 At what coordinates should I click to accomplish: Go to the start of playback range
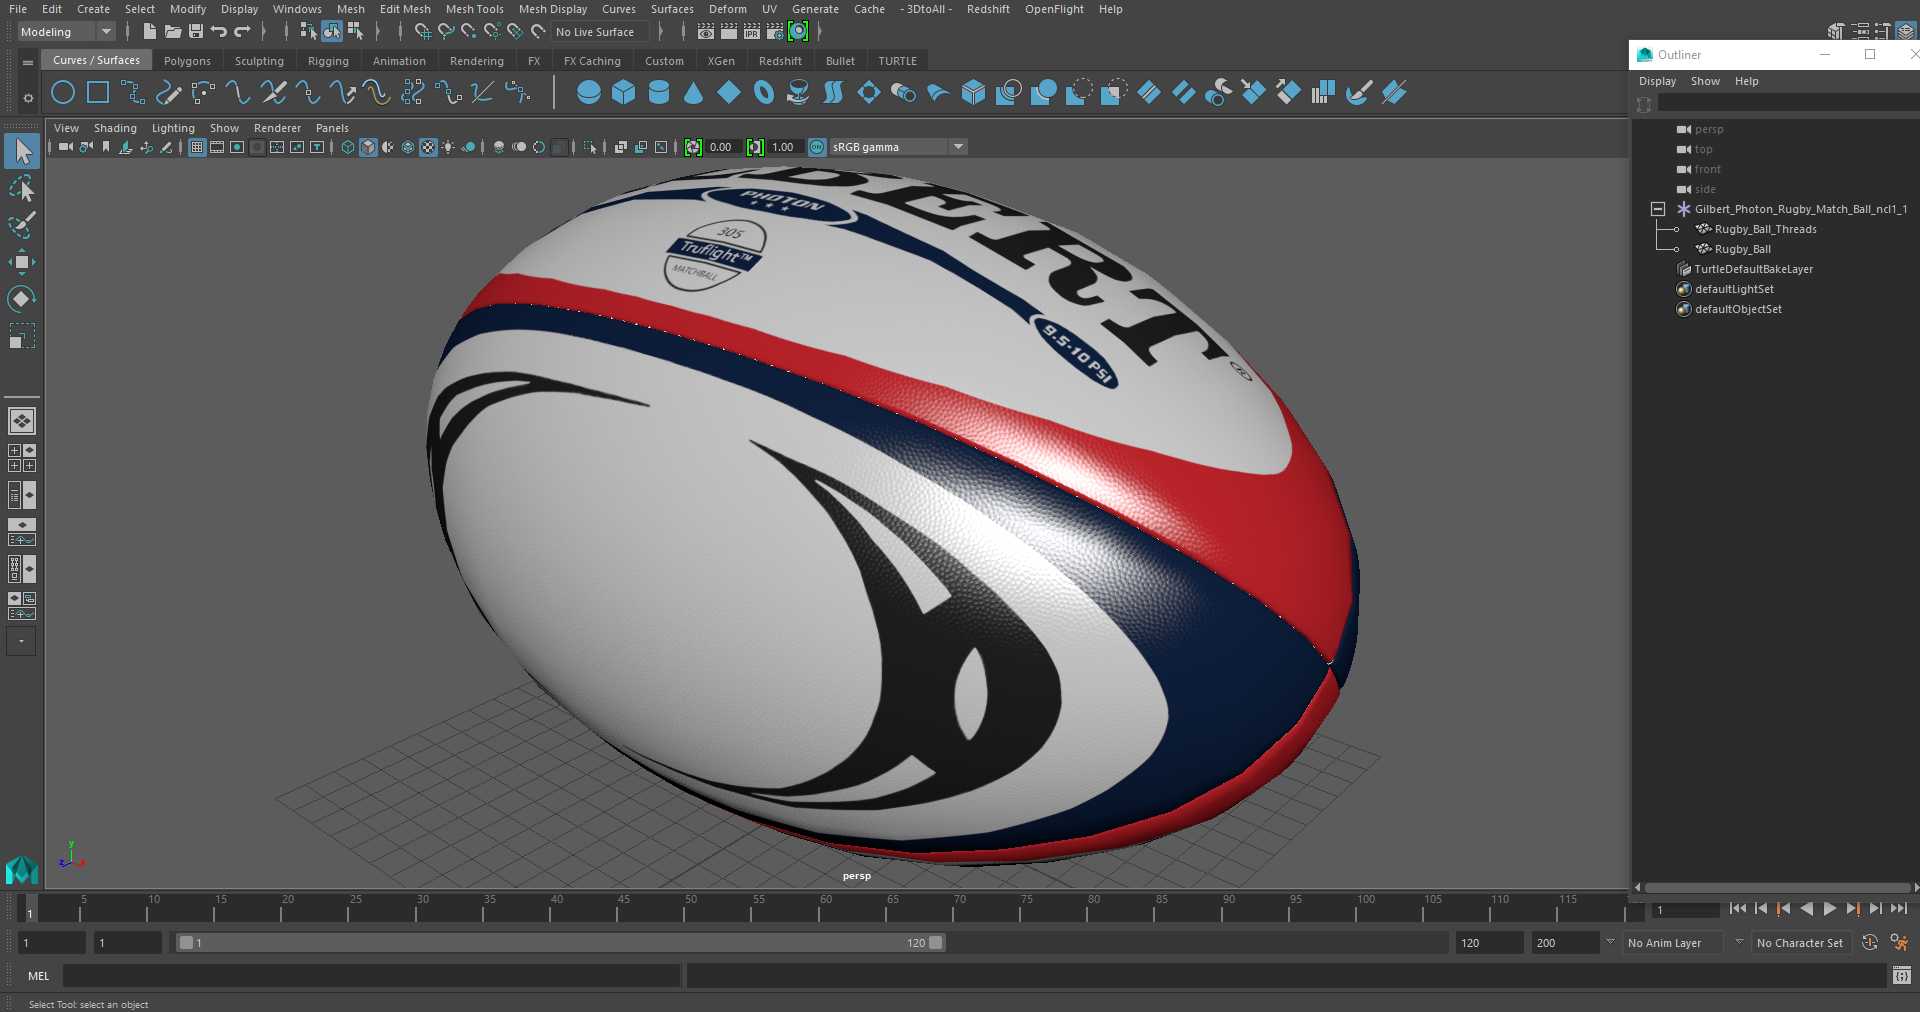click(1737, 909)
